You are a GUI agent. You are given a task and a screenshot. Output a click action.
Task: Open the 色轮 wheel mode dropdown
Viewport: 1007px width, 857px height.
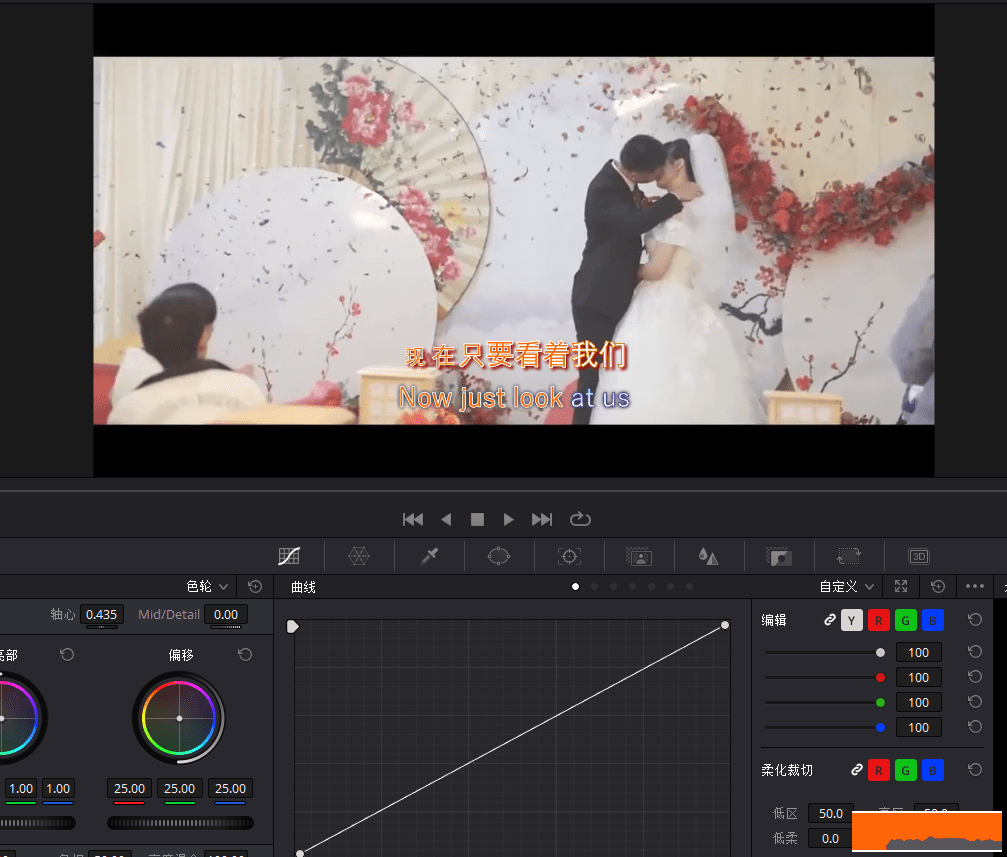(207, 586)
